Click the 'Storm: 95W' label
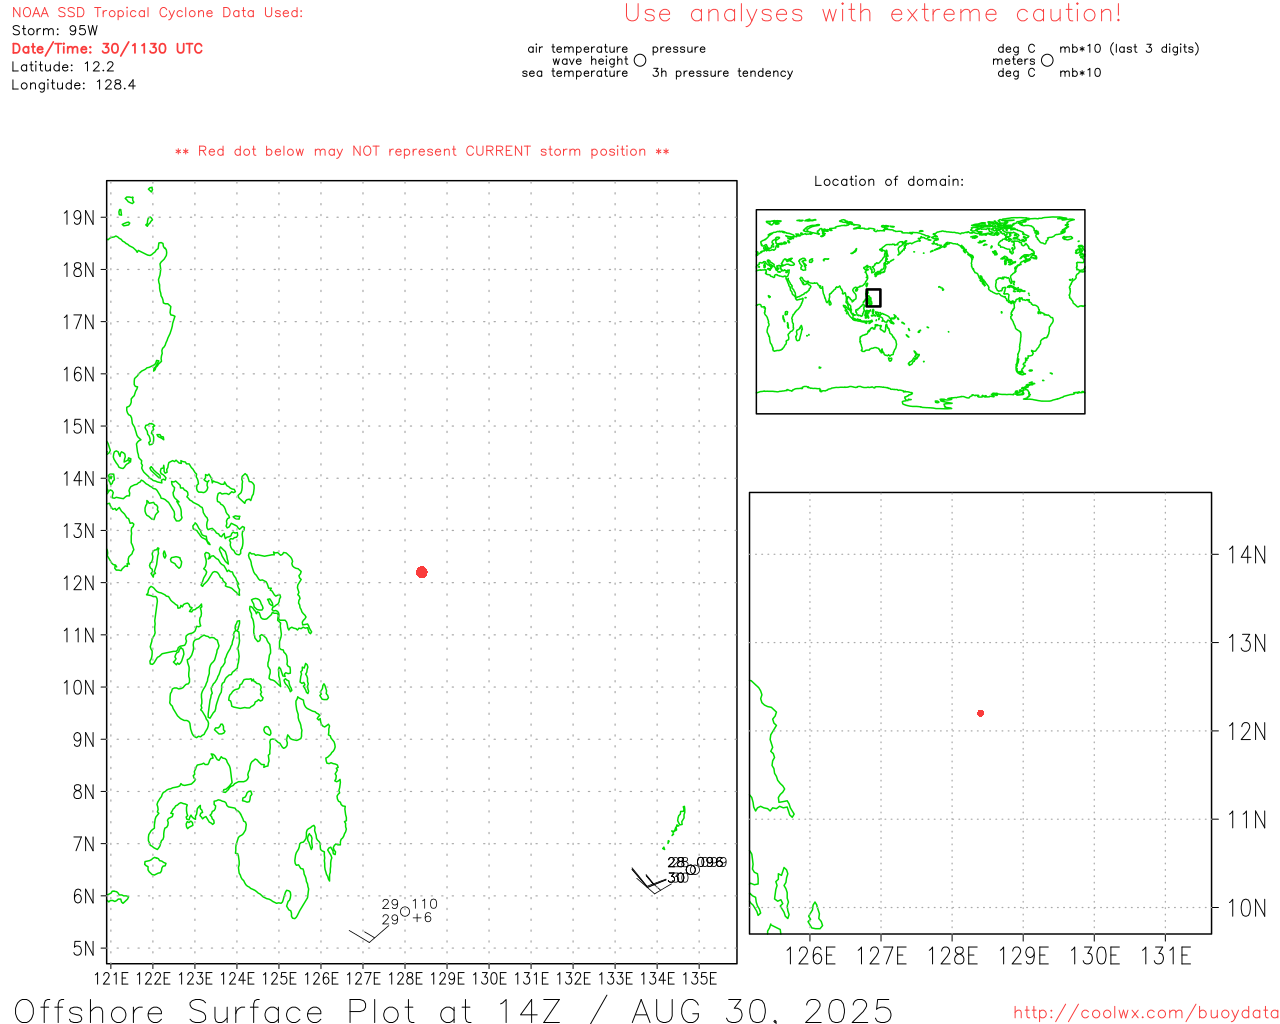1280x1024 pixels. coord(55,31)
